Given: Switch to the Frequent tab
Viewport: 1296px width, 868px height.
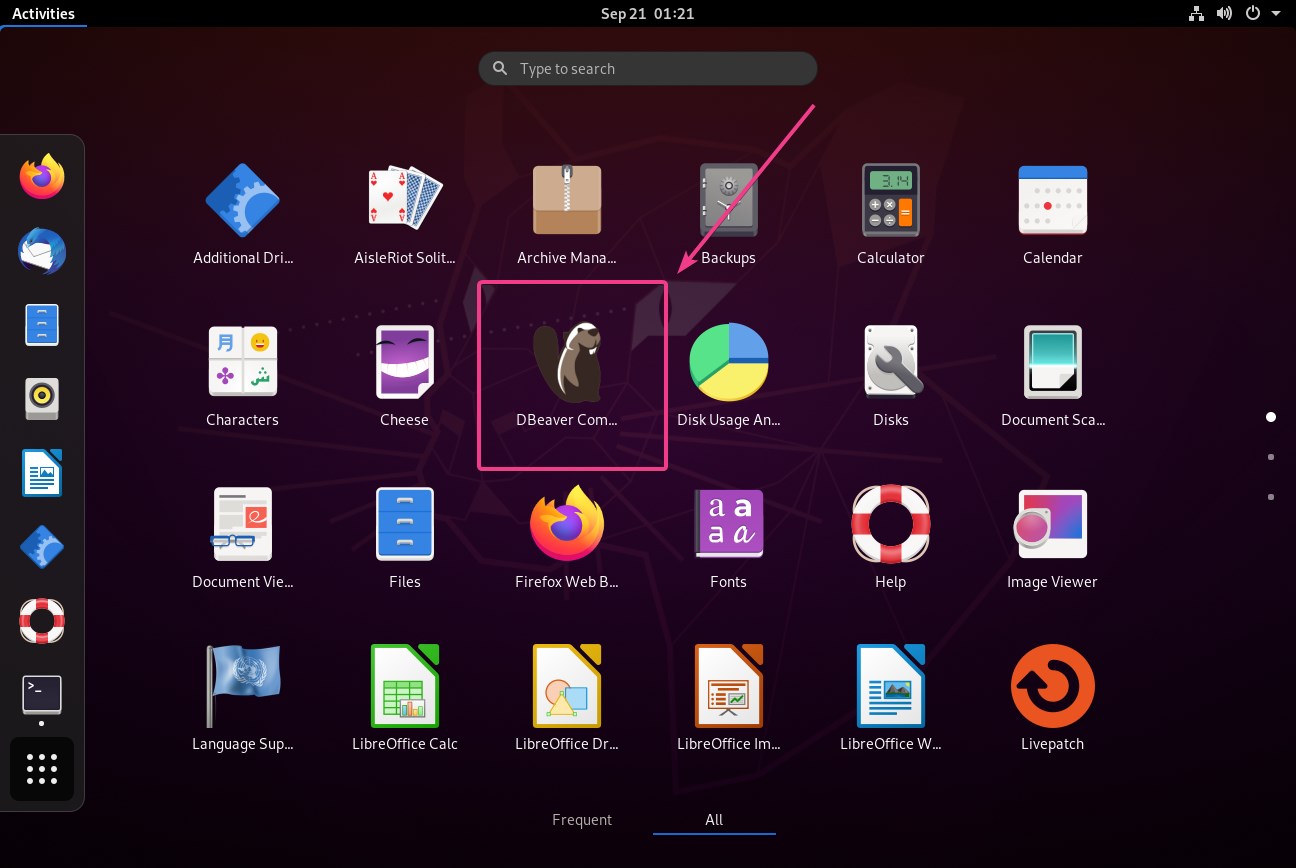Looking at the screenshot, I should click(582, 820).
